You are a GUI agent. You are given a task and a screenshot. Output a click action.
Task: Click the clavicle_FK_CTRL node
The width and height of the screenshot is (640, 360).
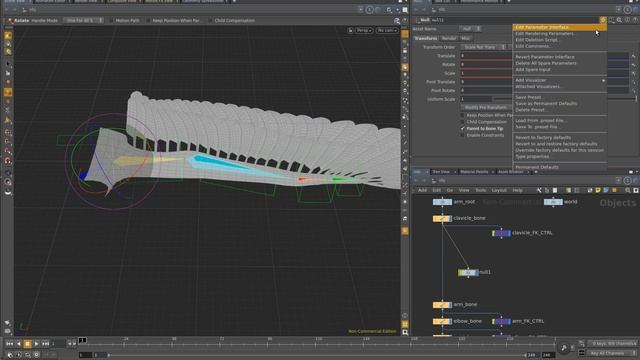[x=501, y=233]
